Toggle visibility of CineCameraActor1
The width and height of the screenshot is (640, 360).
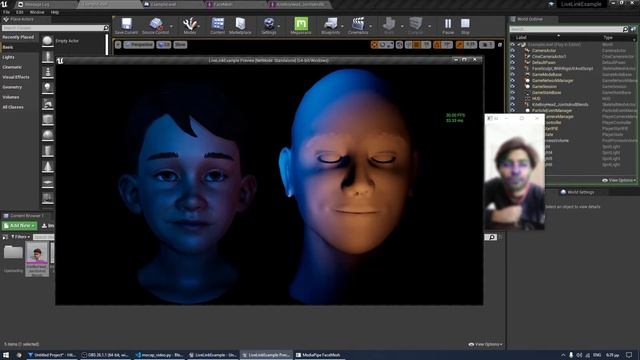point(513,56)
